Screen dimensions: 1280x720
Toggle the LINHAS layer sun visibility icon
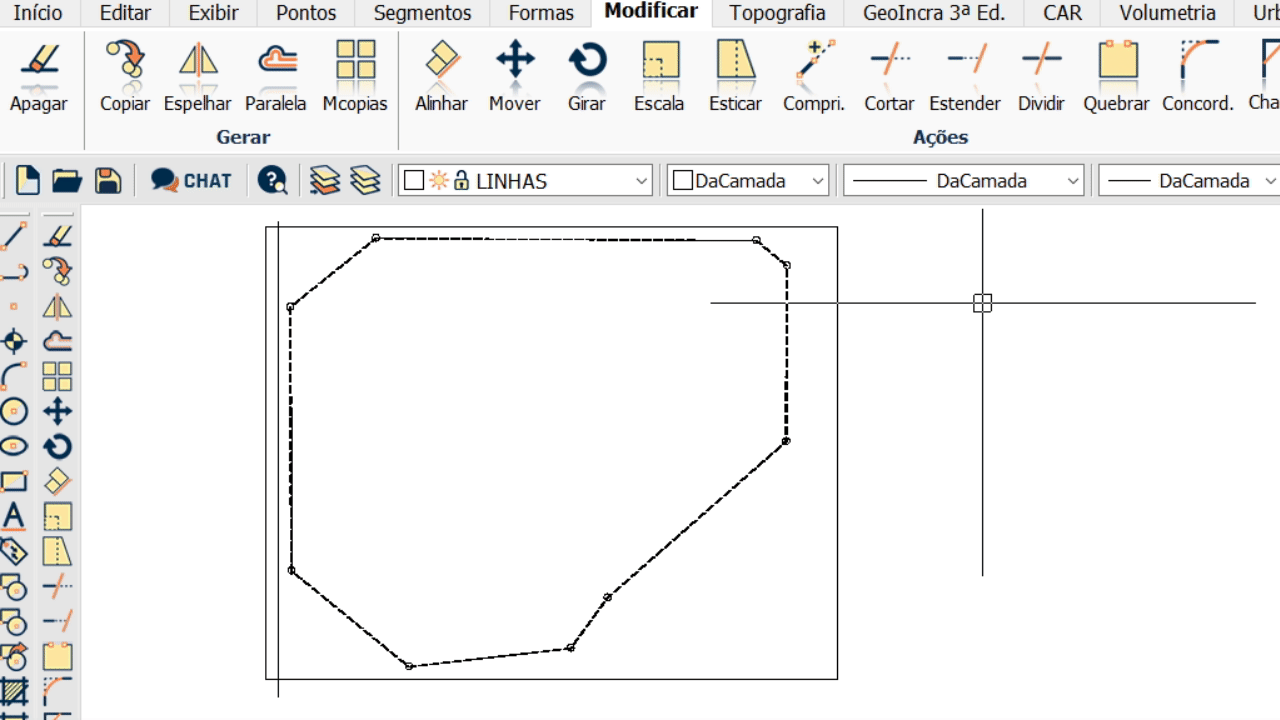click(439, 181)
